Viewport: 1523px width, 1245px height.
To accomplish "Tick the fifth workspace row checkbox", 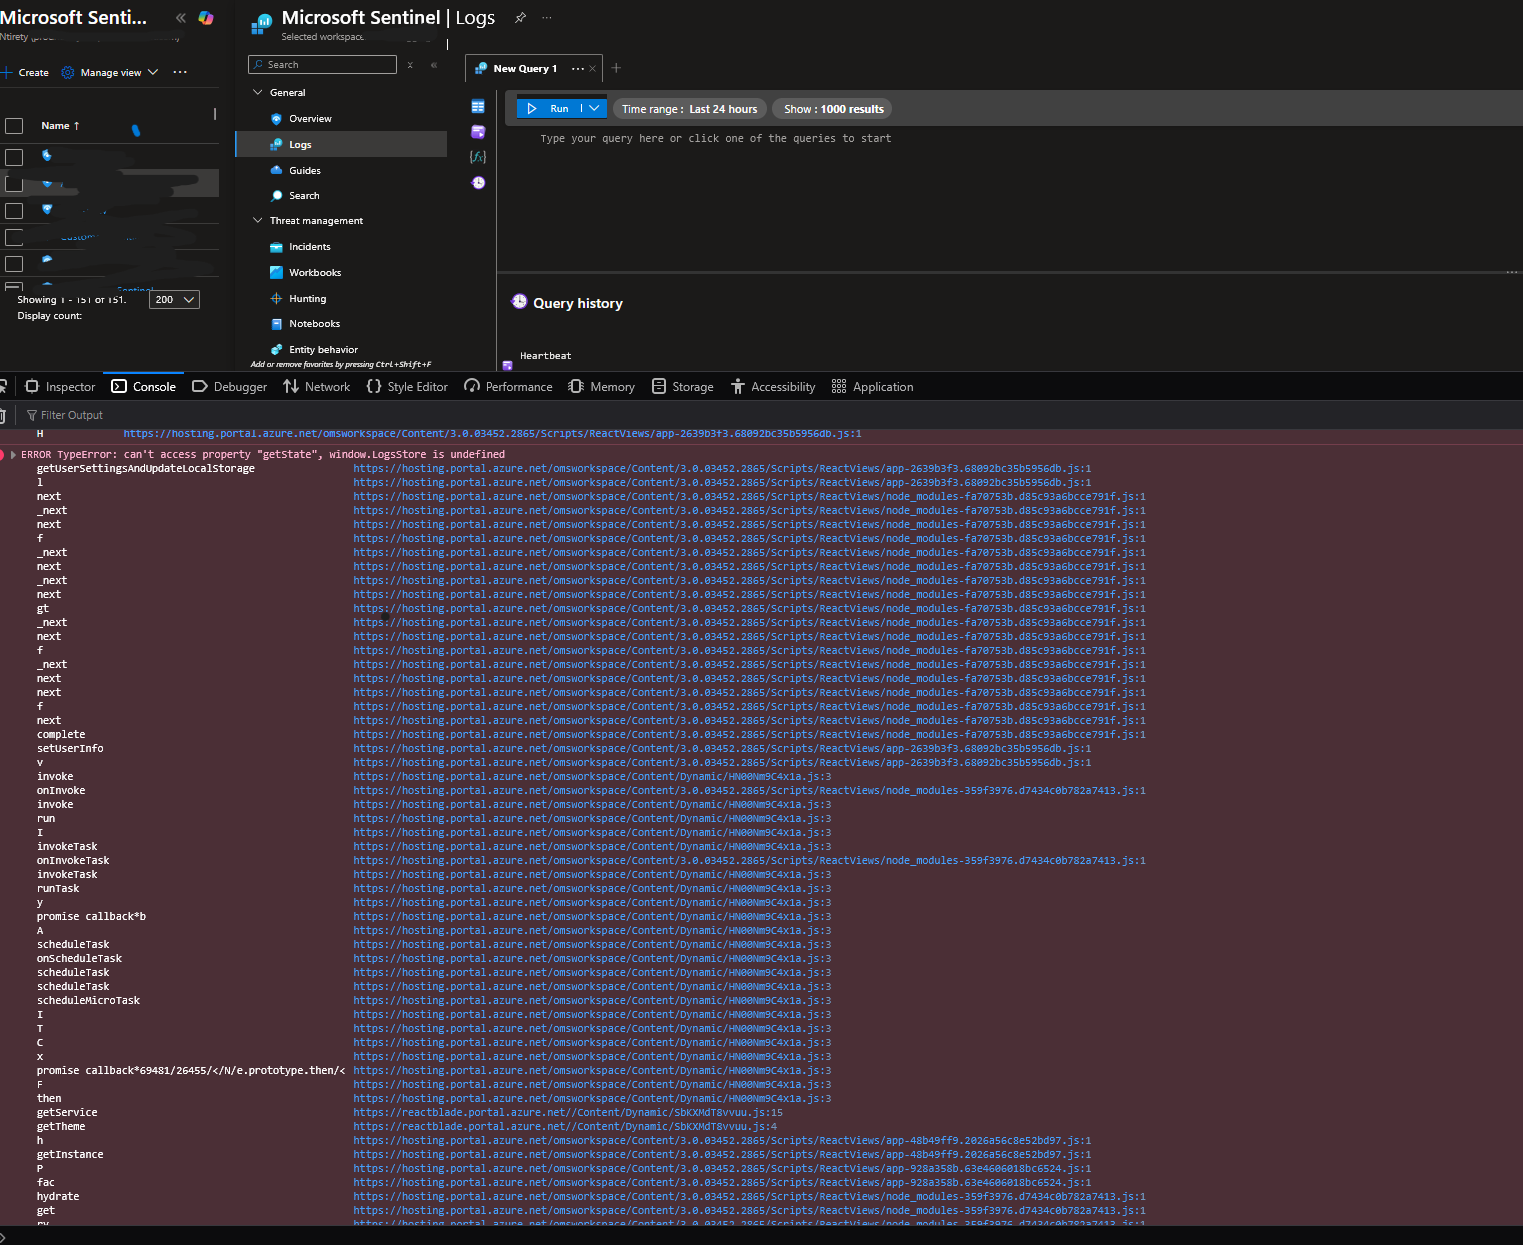I will [14, 263].
